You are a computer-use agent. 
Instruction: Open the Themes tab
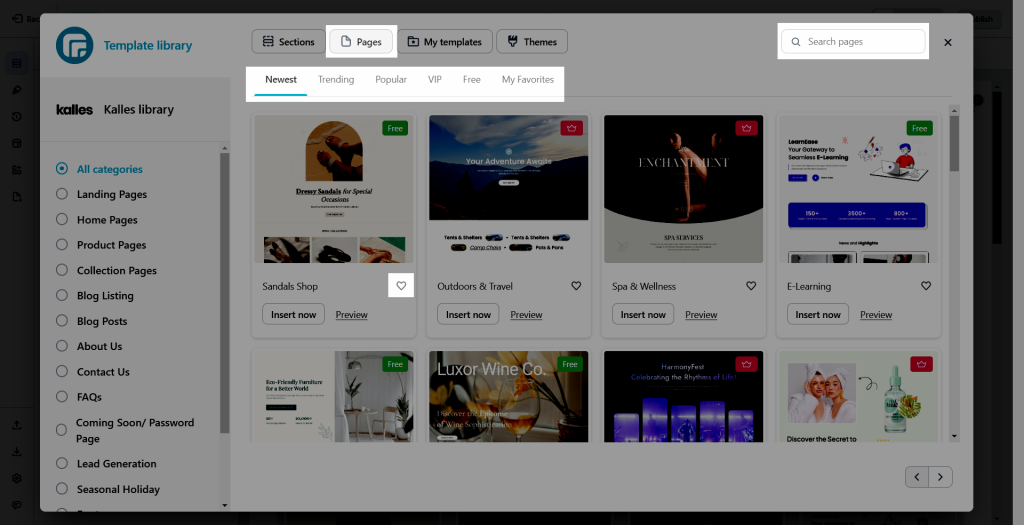[532, 42]
